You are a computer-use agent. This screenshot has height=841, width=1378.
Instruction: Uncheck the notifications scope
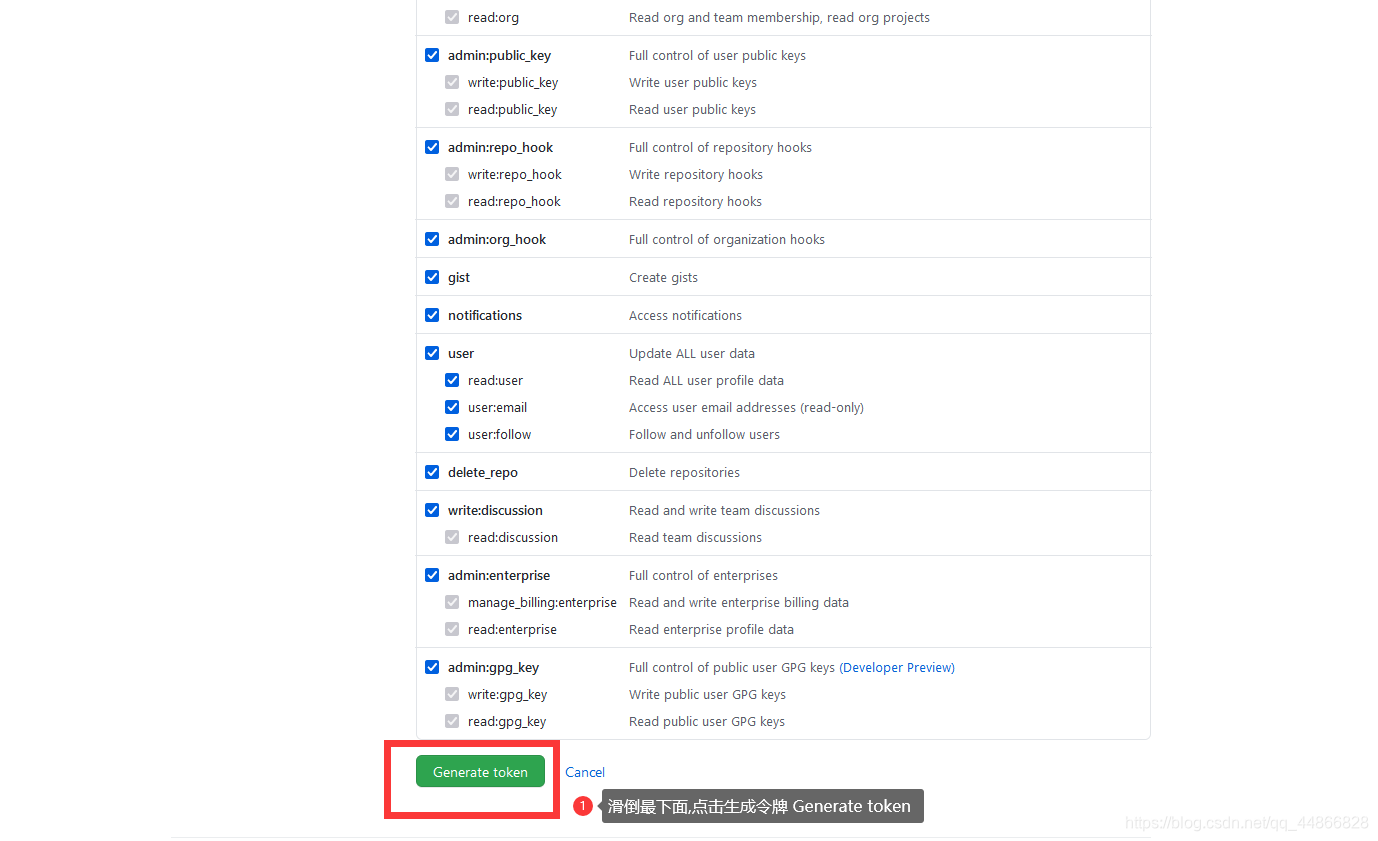[x=432, y=314]
